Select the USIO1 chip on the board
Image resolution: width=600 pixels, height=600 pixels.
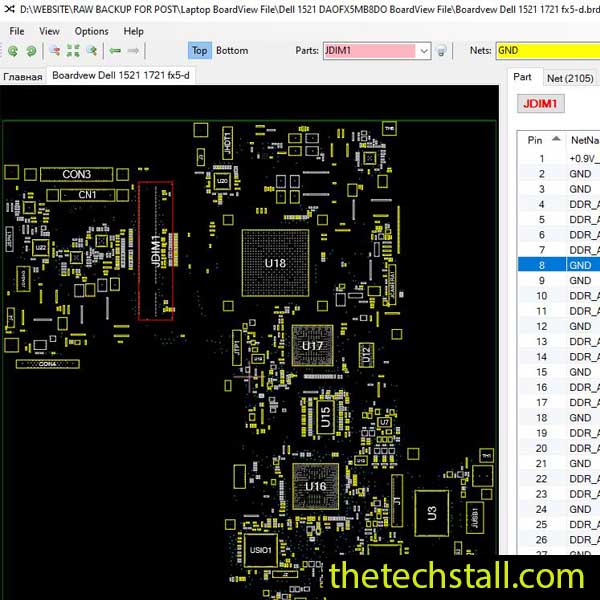261,550
